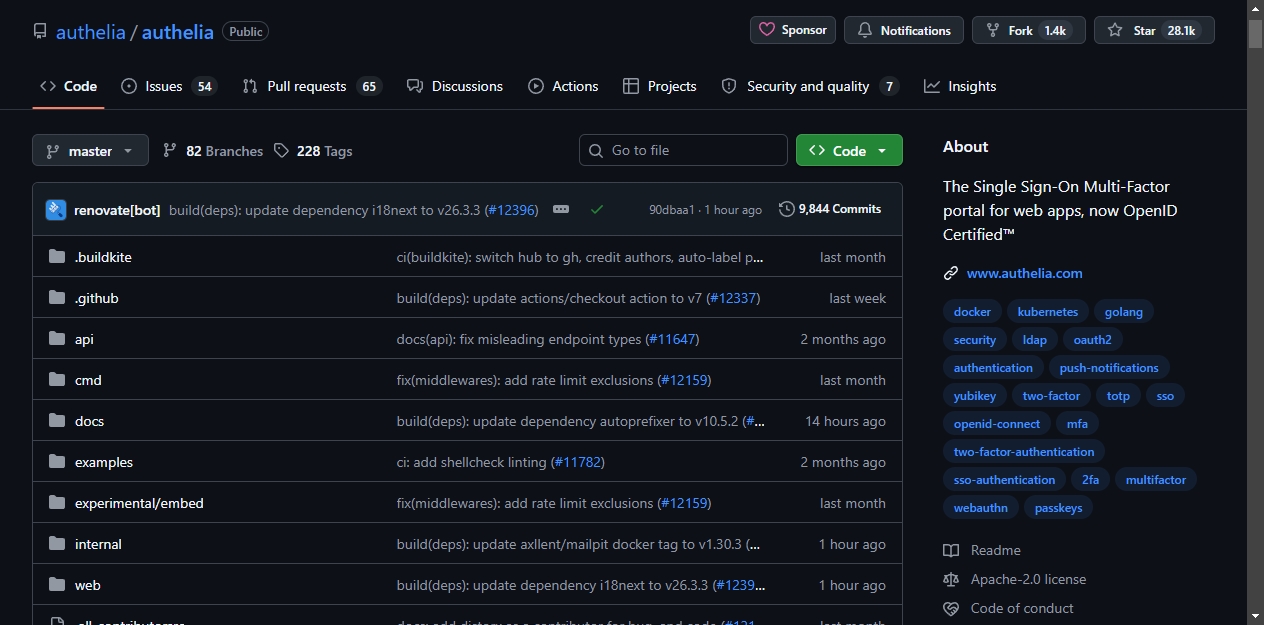Viewport: 1264px width, 625px height.
Task: Select the ldap topic tag
Action: 1035,340
